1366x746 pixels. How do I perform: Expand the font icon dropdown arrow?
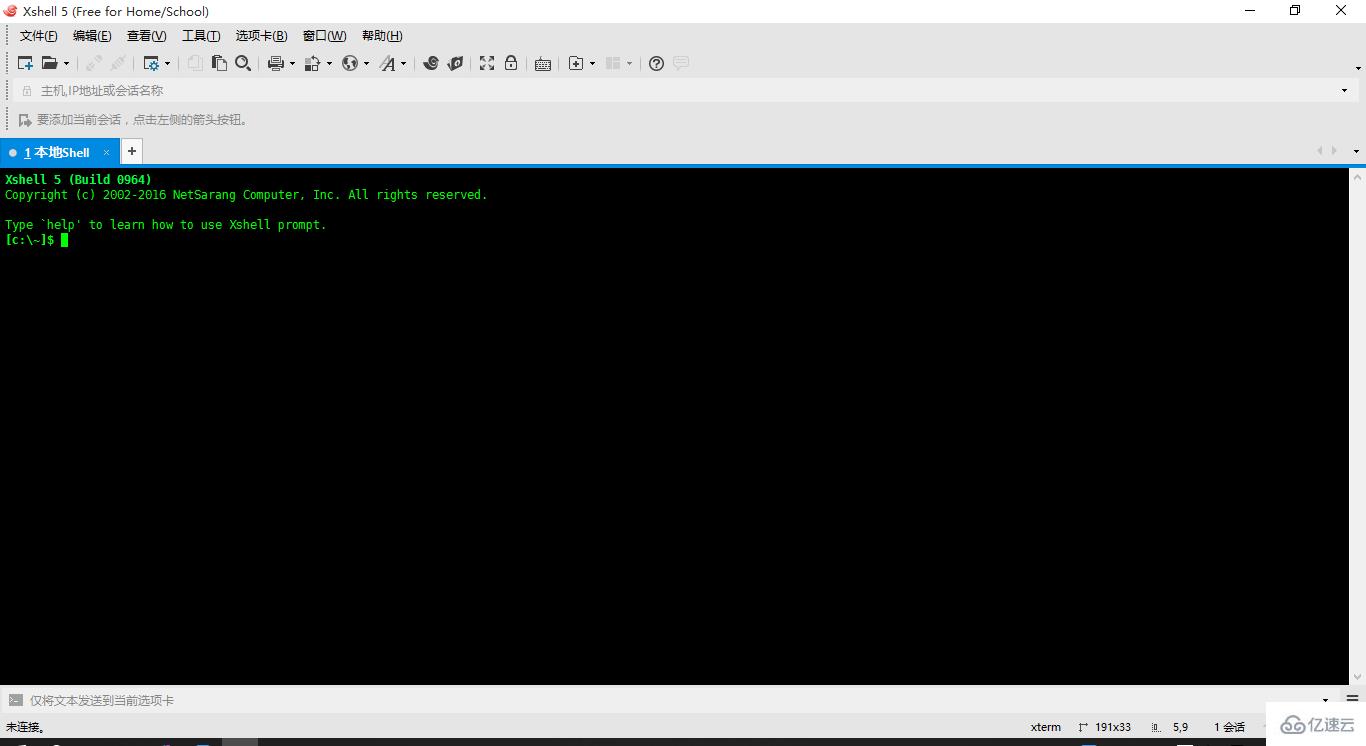point(404,63)
